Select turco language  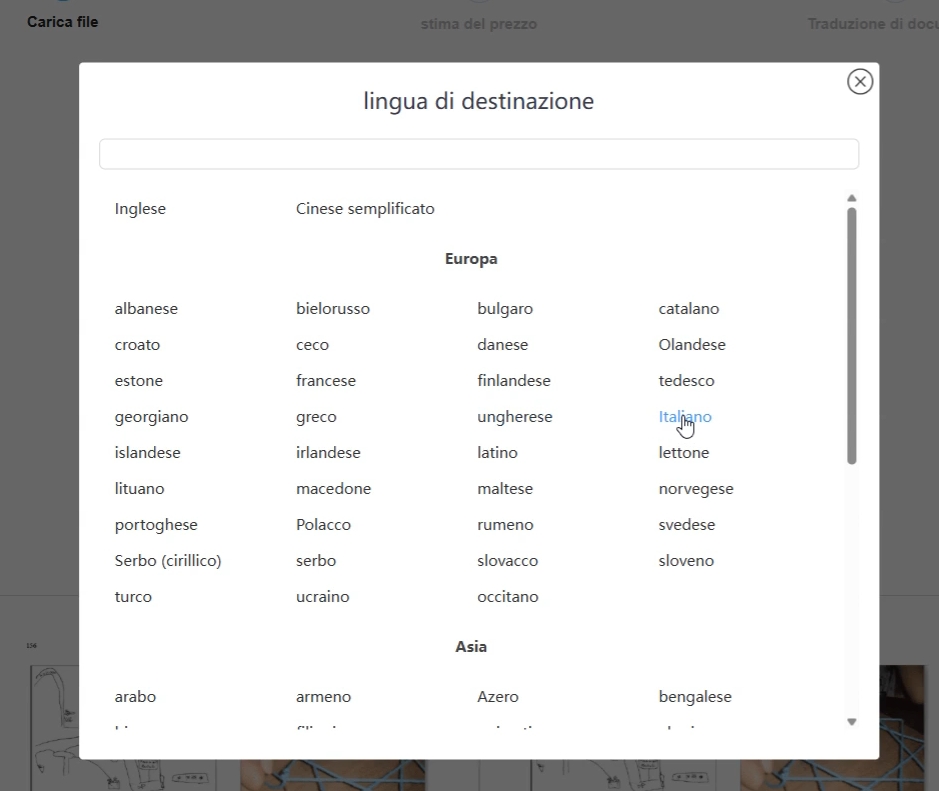pyautogui.click(x=133, y=596)
